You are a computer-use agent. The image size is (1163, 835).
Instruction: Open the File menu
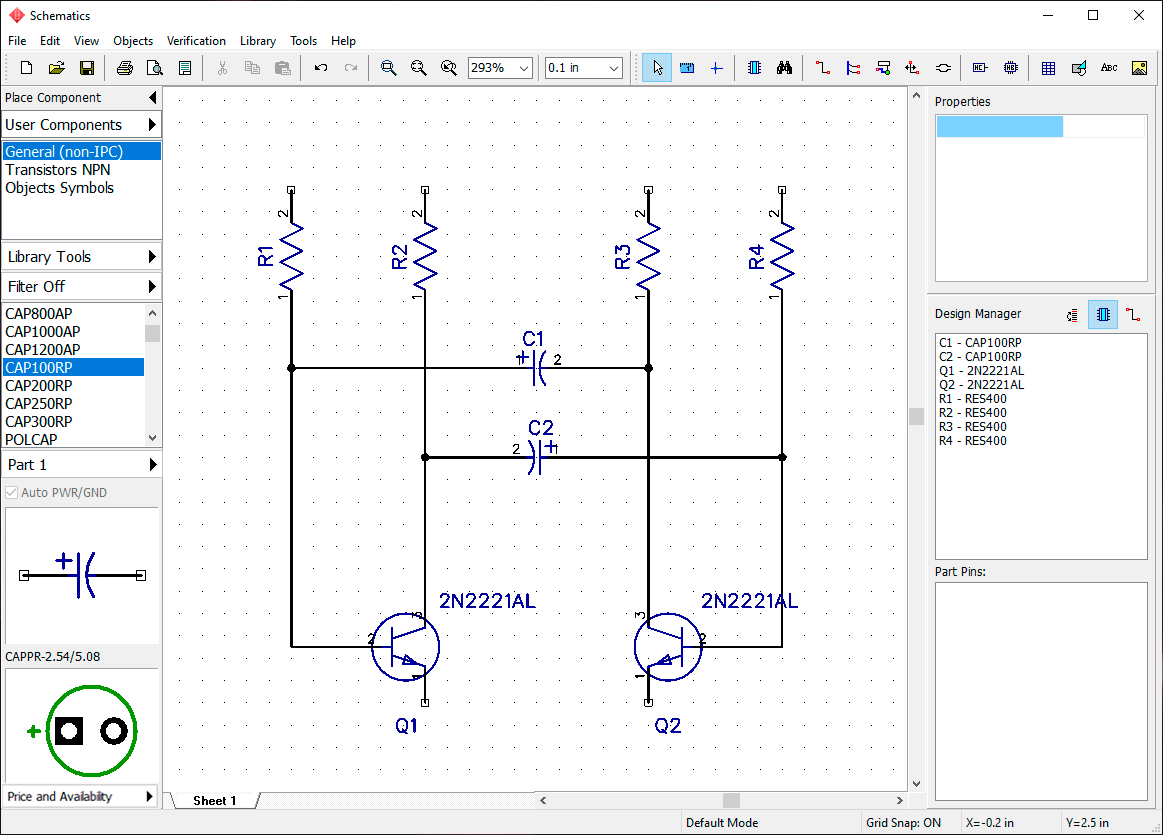coord(17,41)
